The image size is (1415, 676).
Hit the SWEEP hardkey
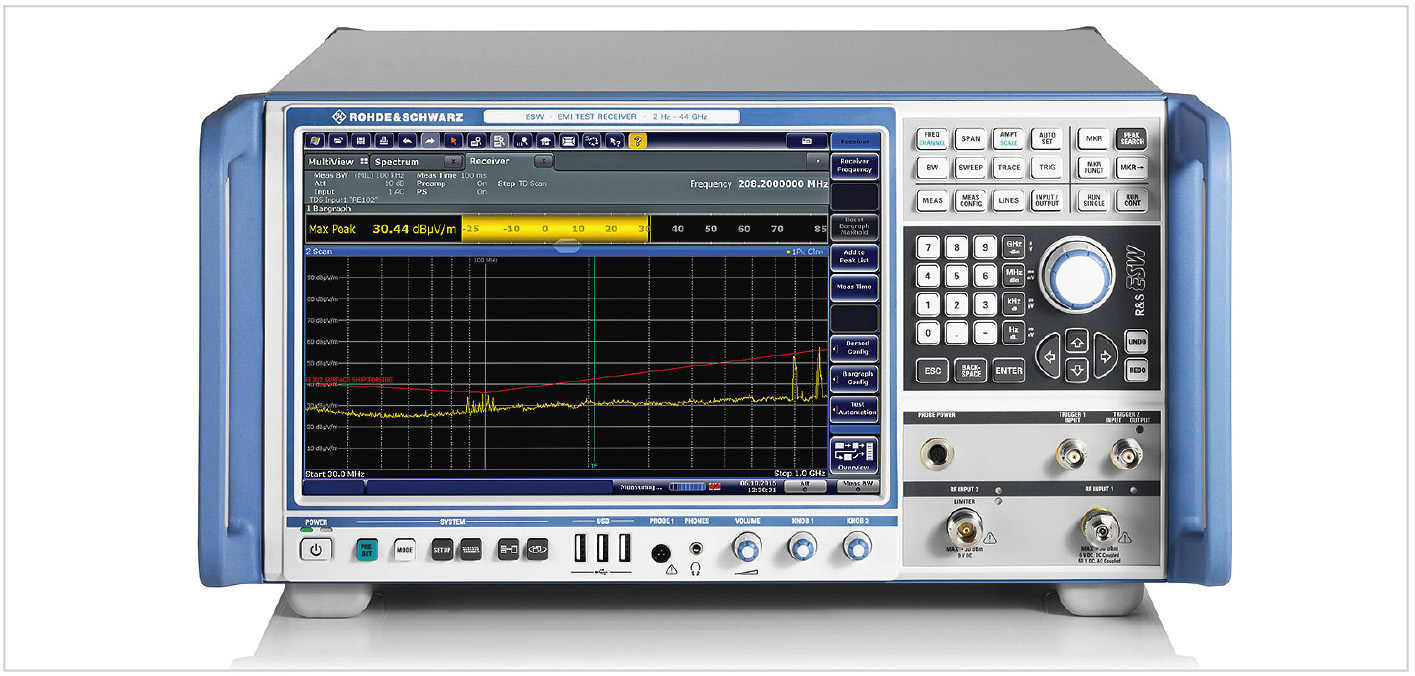(x=969, y=168)
